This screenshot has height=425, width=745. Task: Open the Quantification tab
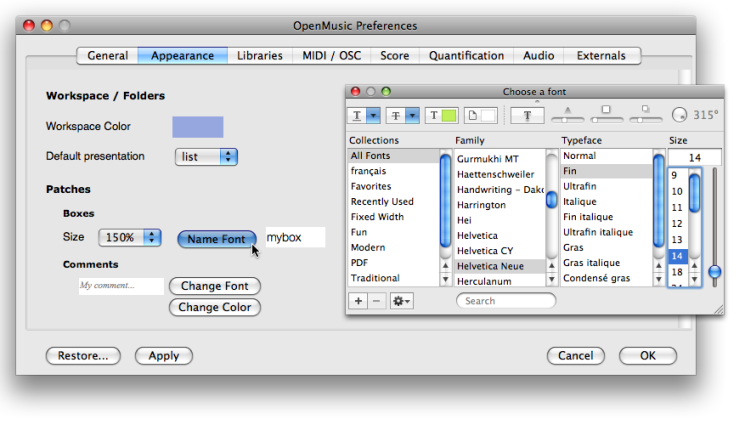pos(466,56)
